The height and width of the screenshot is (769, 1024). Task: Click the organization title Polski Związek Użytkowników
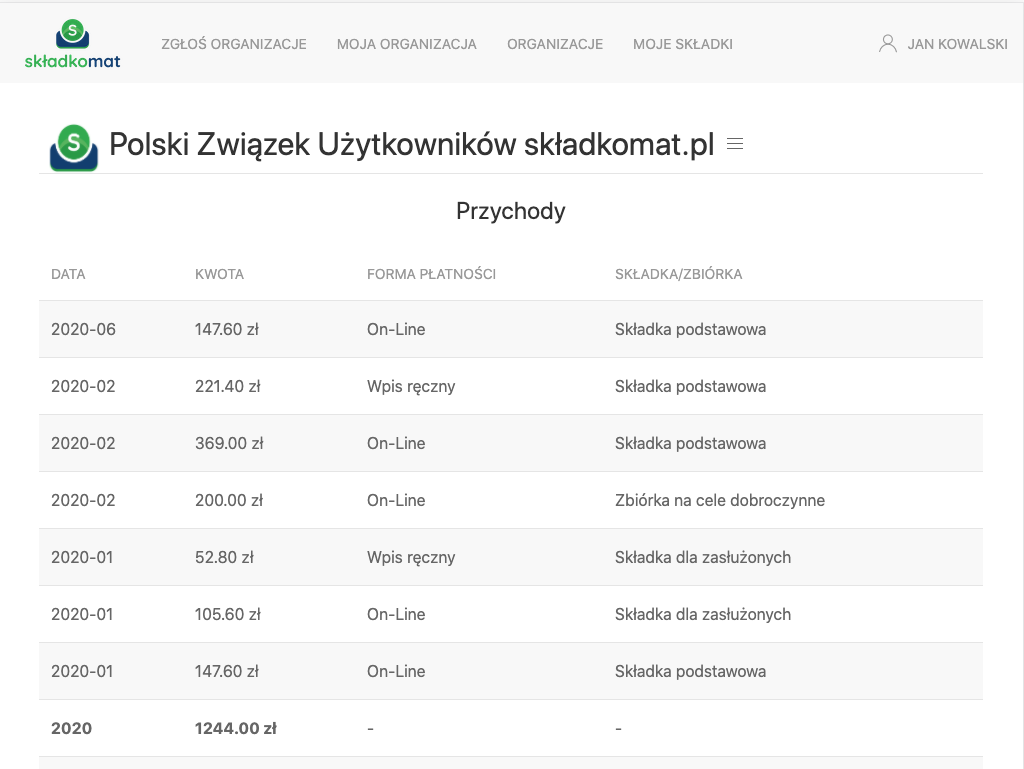click(x=411, y=144)
